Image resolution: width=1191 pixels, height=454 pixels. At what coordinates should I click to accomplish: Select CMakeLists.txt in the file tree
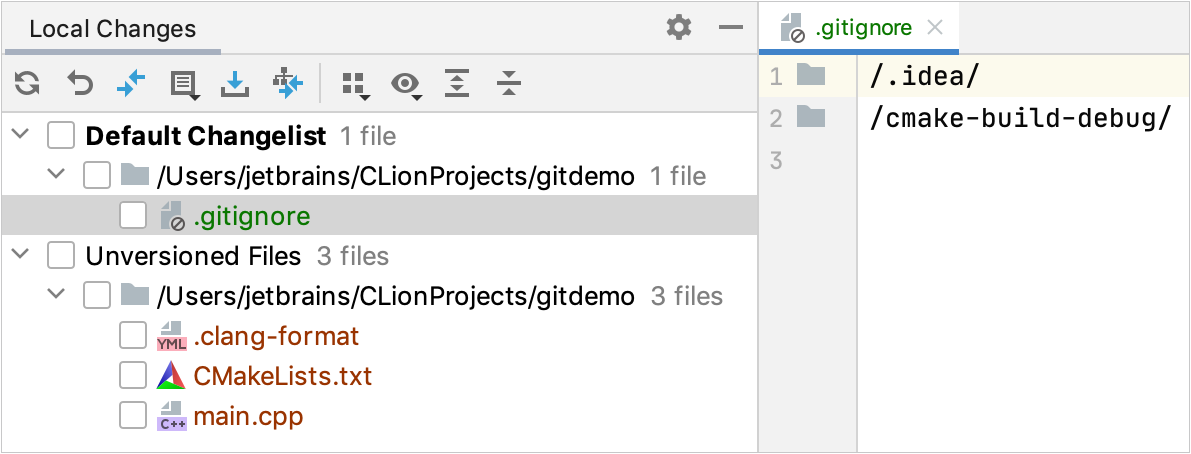click(x=282, y=376)
